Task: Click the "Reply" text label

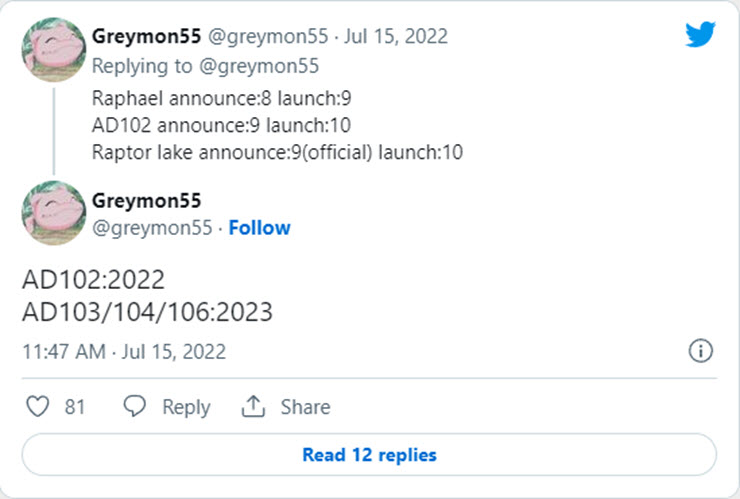Action: click(x=186, y=407)
